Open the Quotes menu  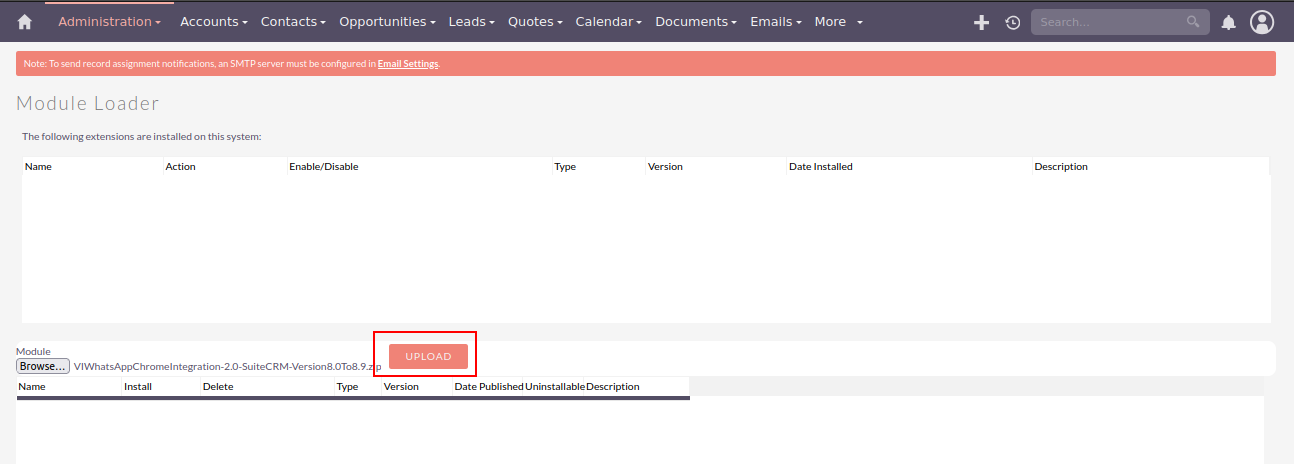coord(535,21)
